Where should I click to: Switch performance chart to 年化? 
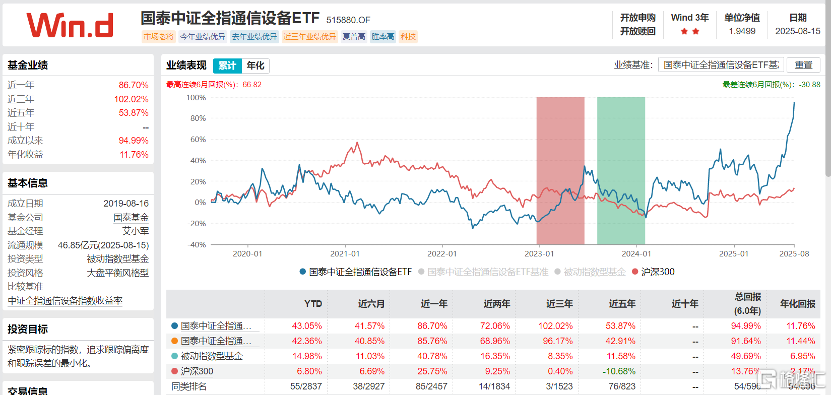pyautogui.click(x=255, y=66)
